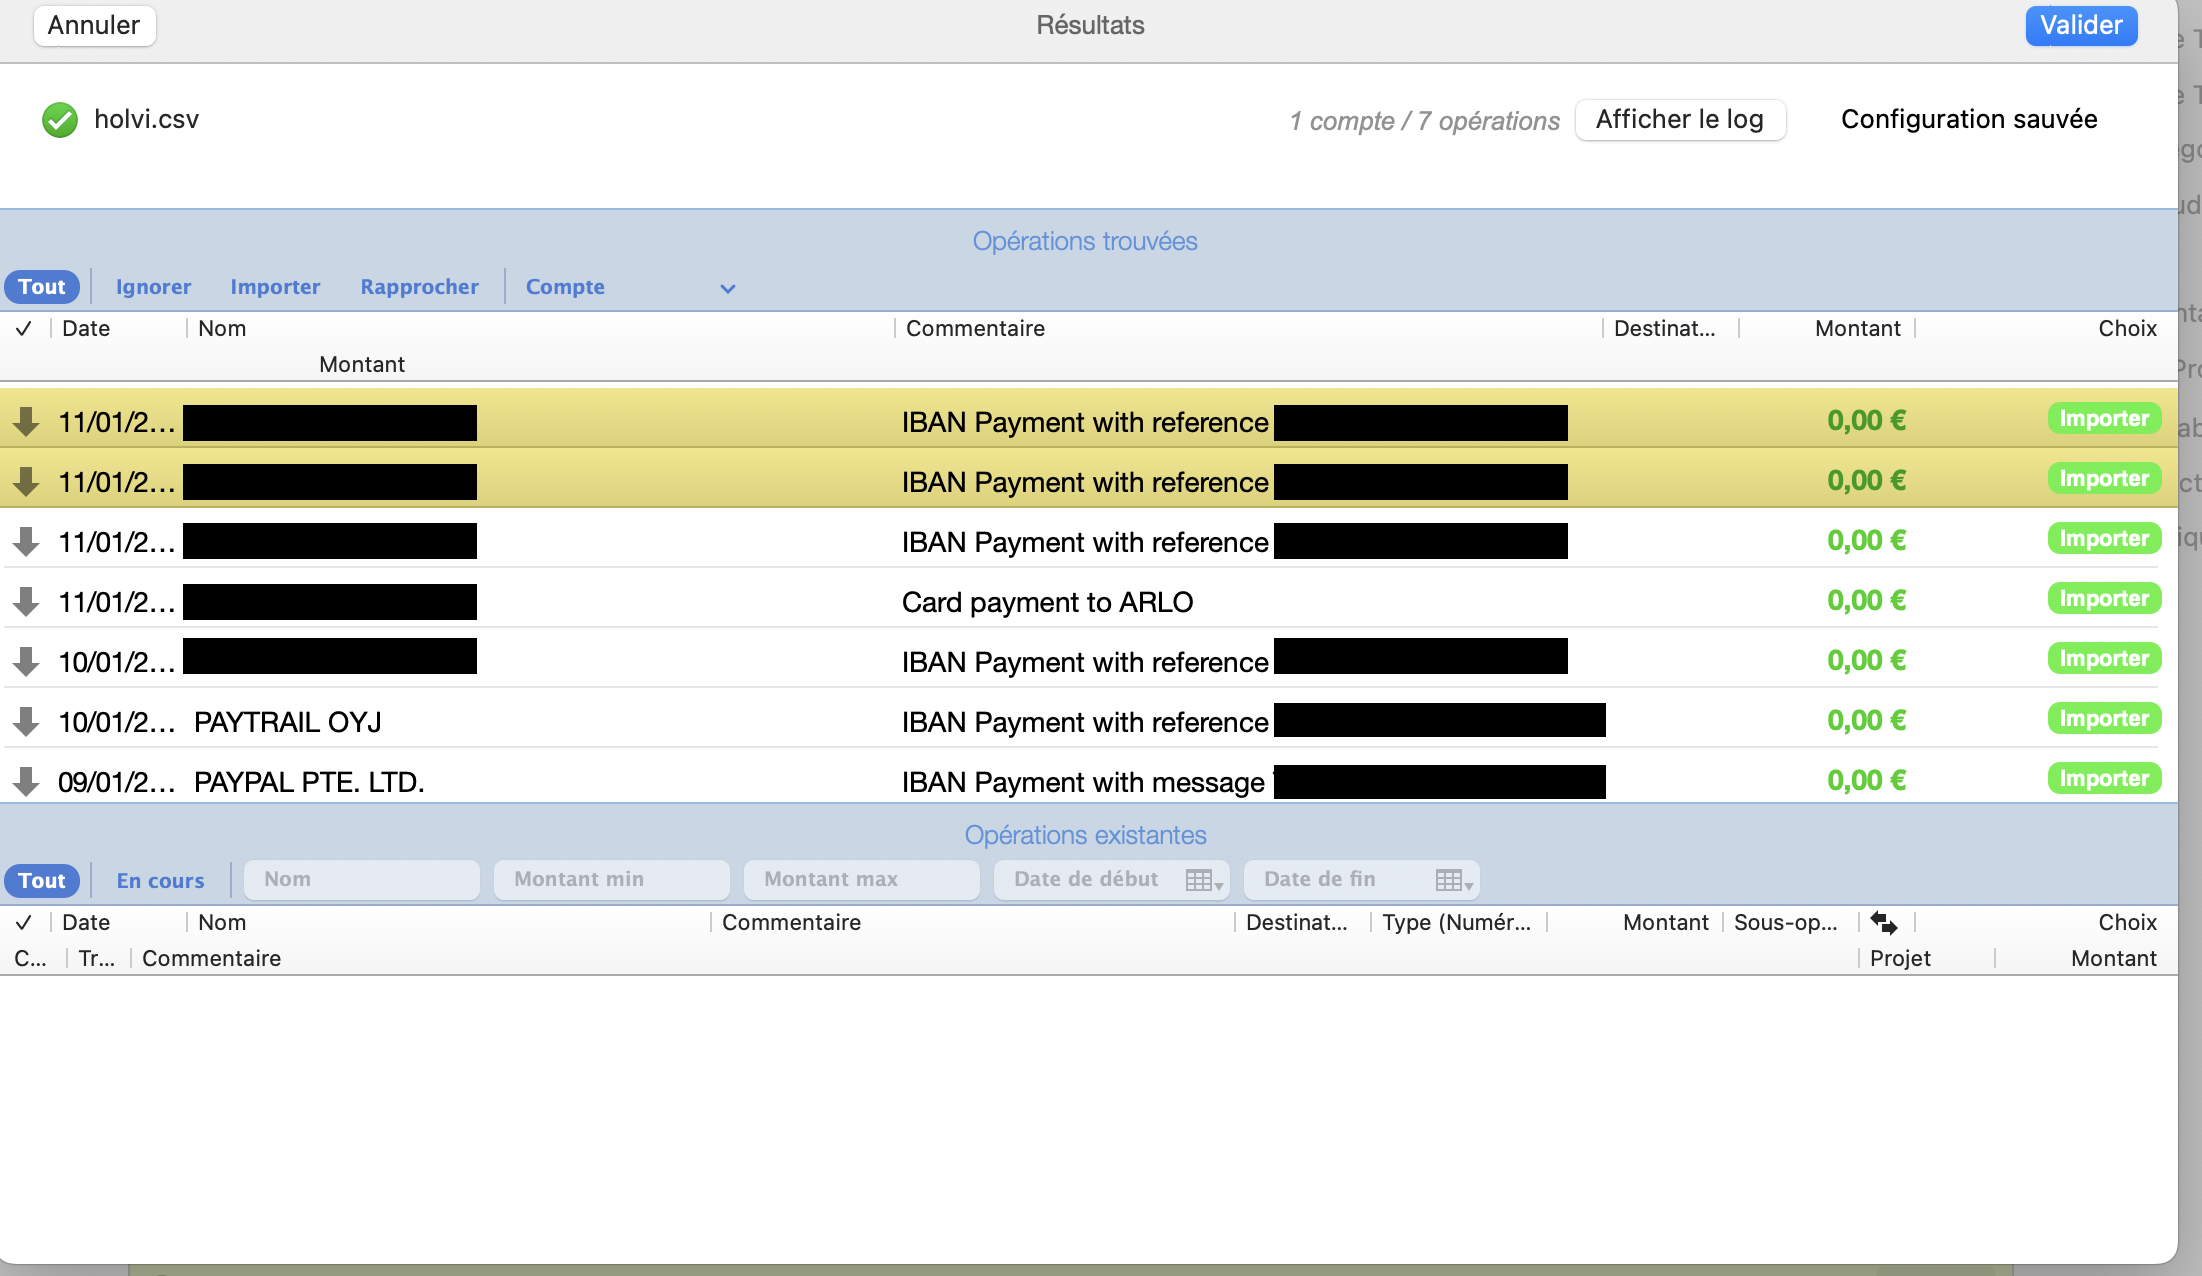This screenshot has height=1276, width=2202.
Task: Expand the Ignorer filter option
Action: [x=153, y=287]
